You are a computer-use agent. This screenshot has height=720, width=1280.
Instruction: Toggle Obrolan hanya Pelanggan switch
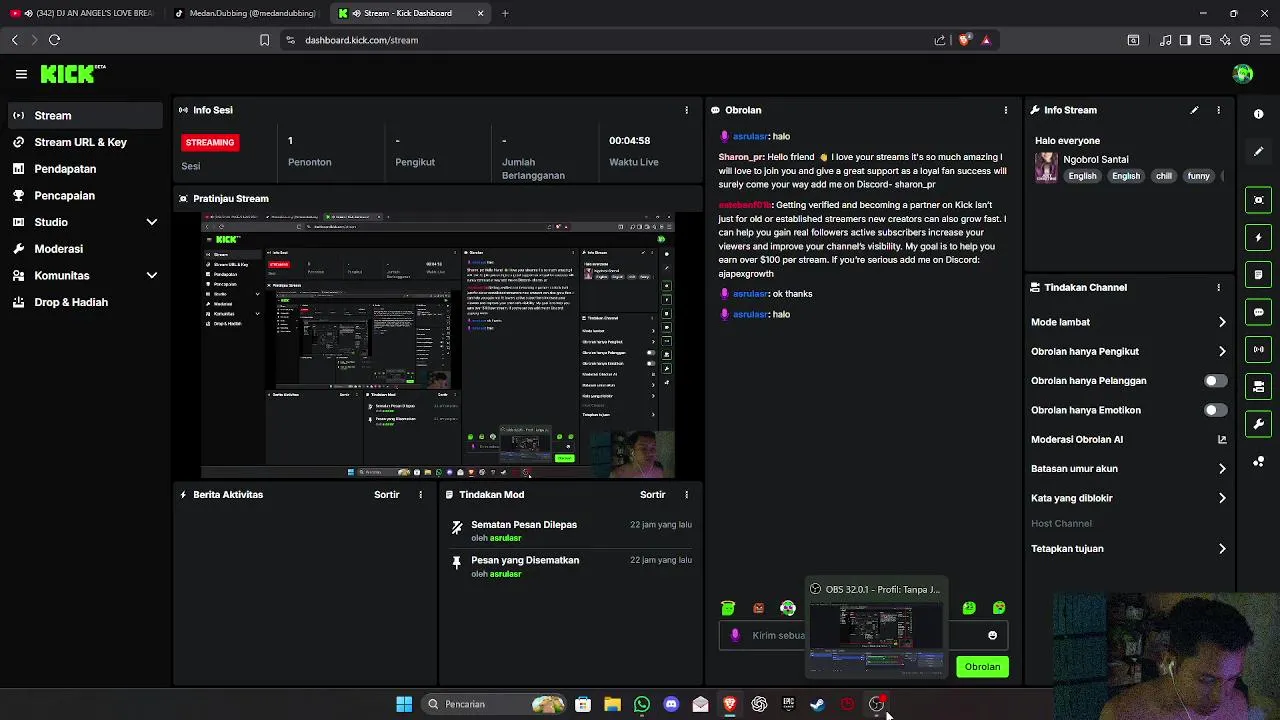tap(1215, 381)
